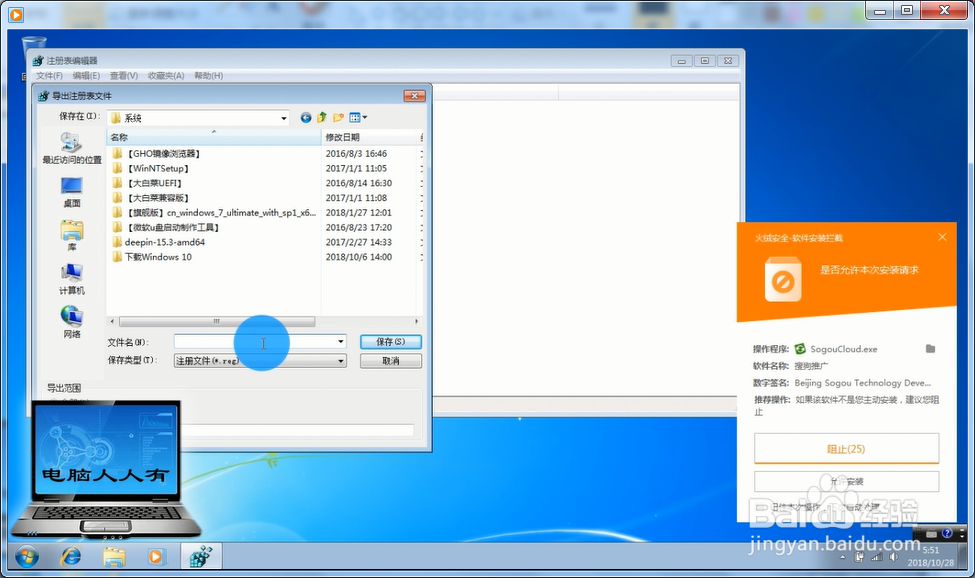Click the 取消 cancel button
Screen dimensions: 975x578
click(390, 361)
